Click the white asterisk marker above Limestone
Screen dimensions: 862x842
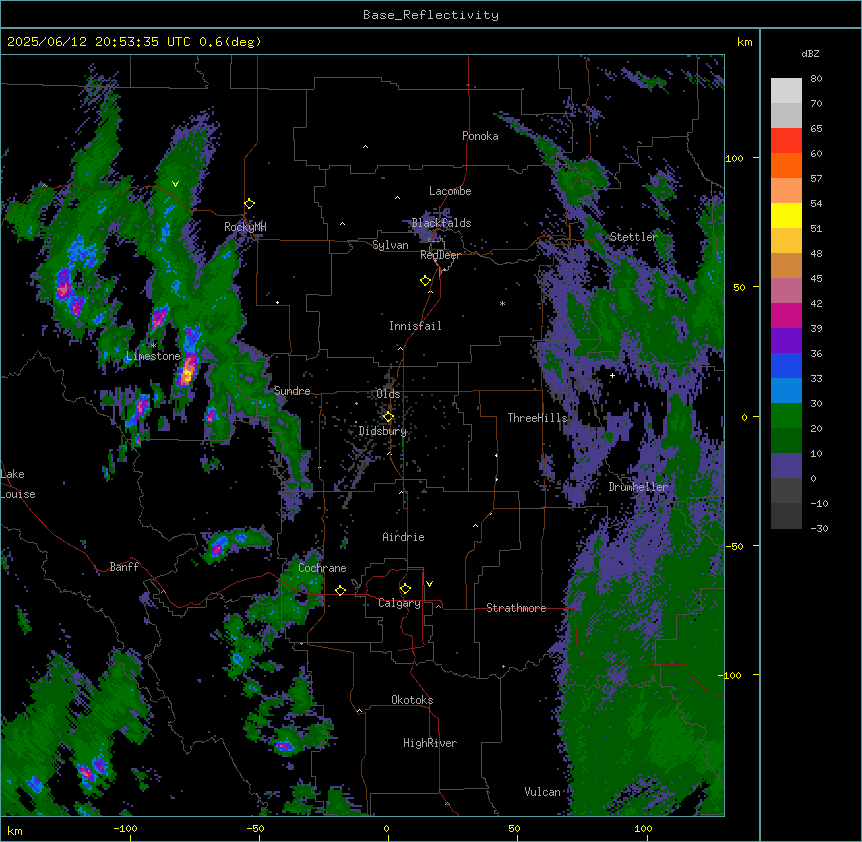click(153, 346)
